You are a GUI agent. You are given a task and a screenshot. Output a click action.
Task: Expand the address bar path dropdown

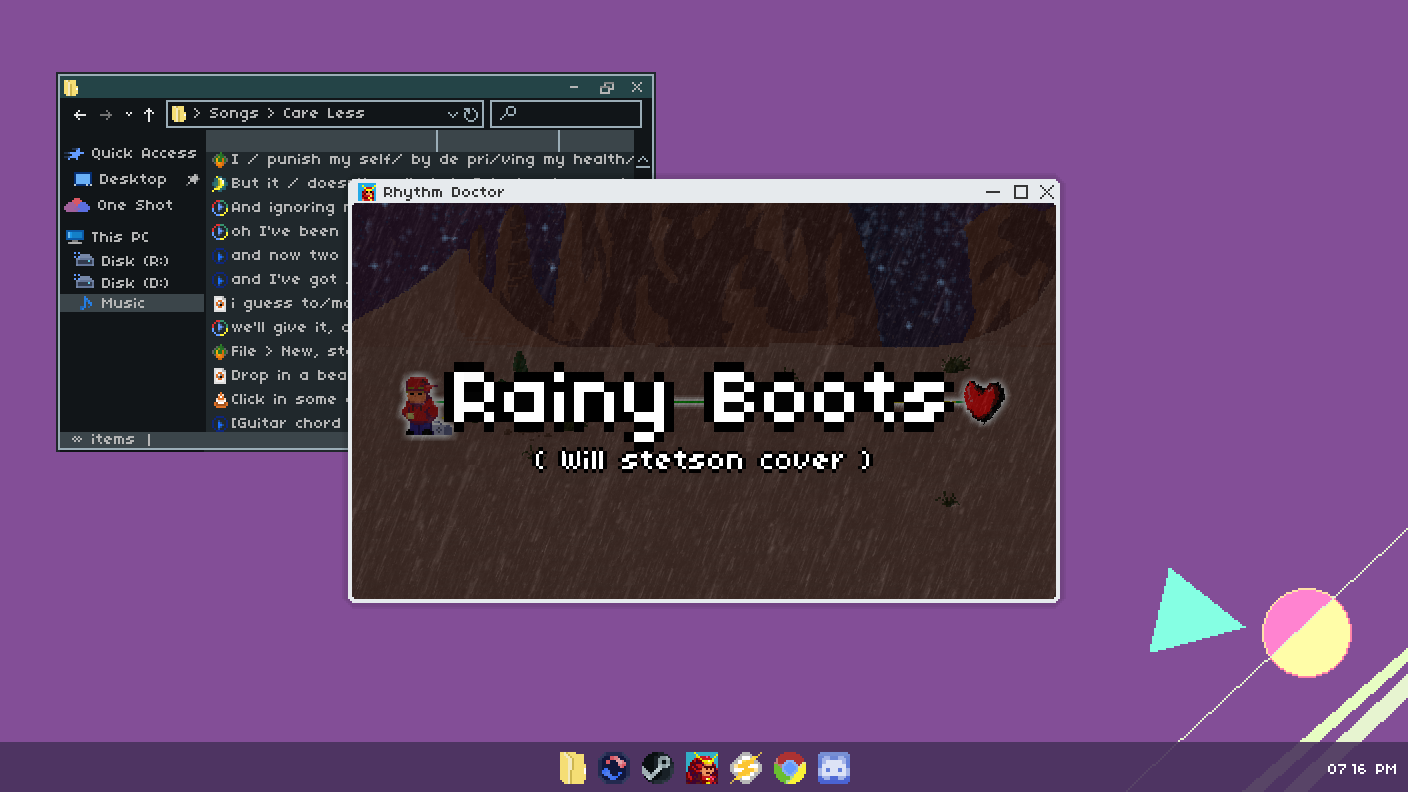click(452, 115)
